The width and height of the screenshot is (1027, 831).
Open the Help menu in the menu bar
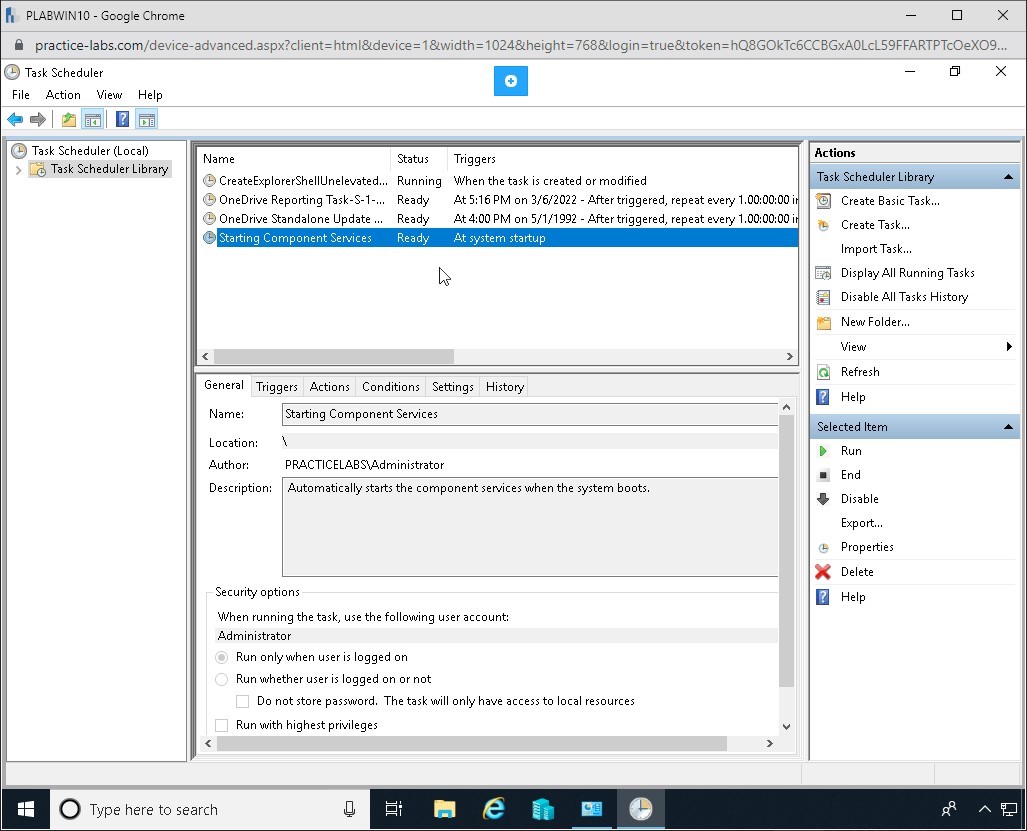(150, 95)
